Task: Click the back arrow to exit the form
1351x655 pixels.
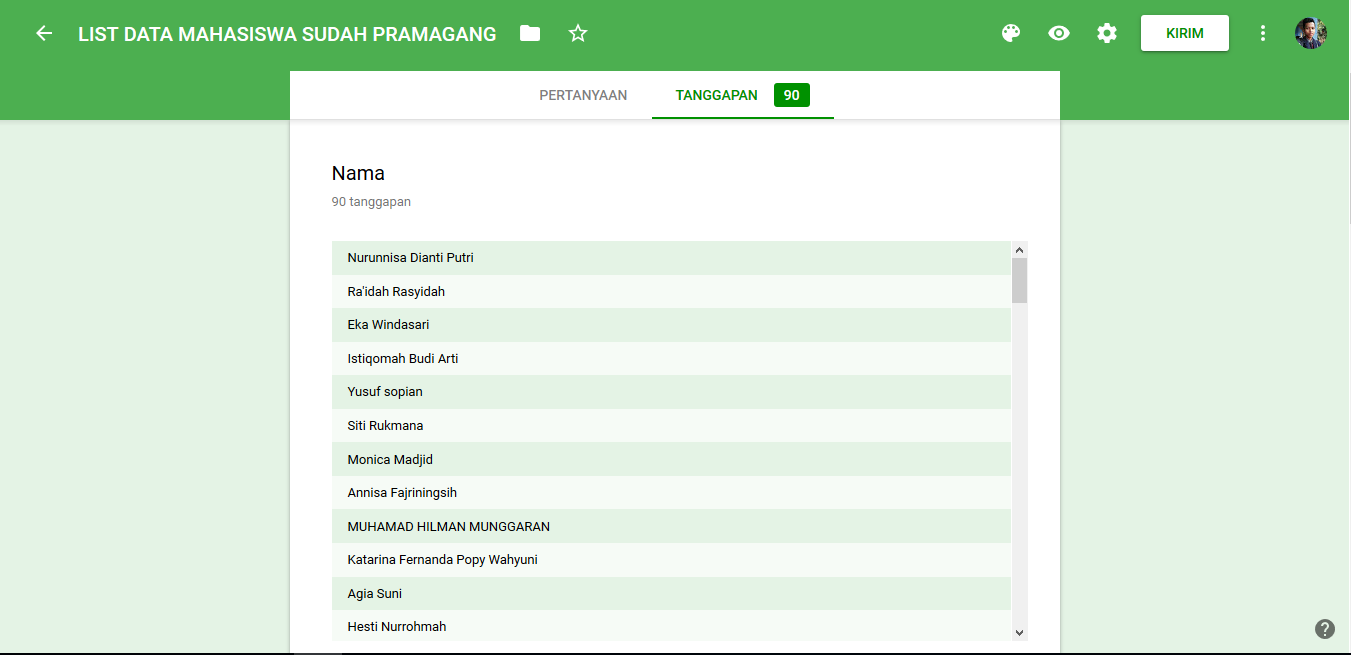Action: tap(43, 33)
